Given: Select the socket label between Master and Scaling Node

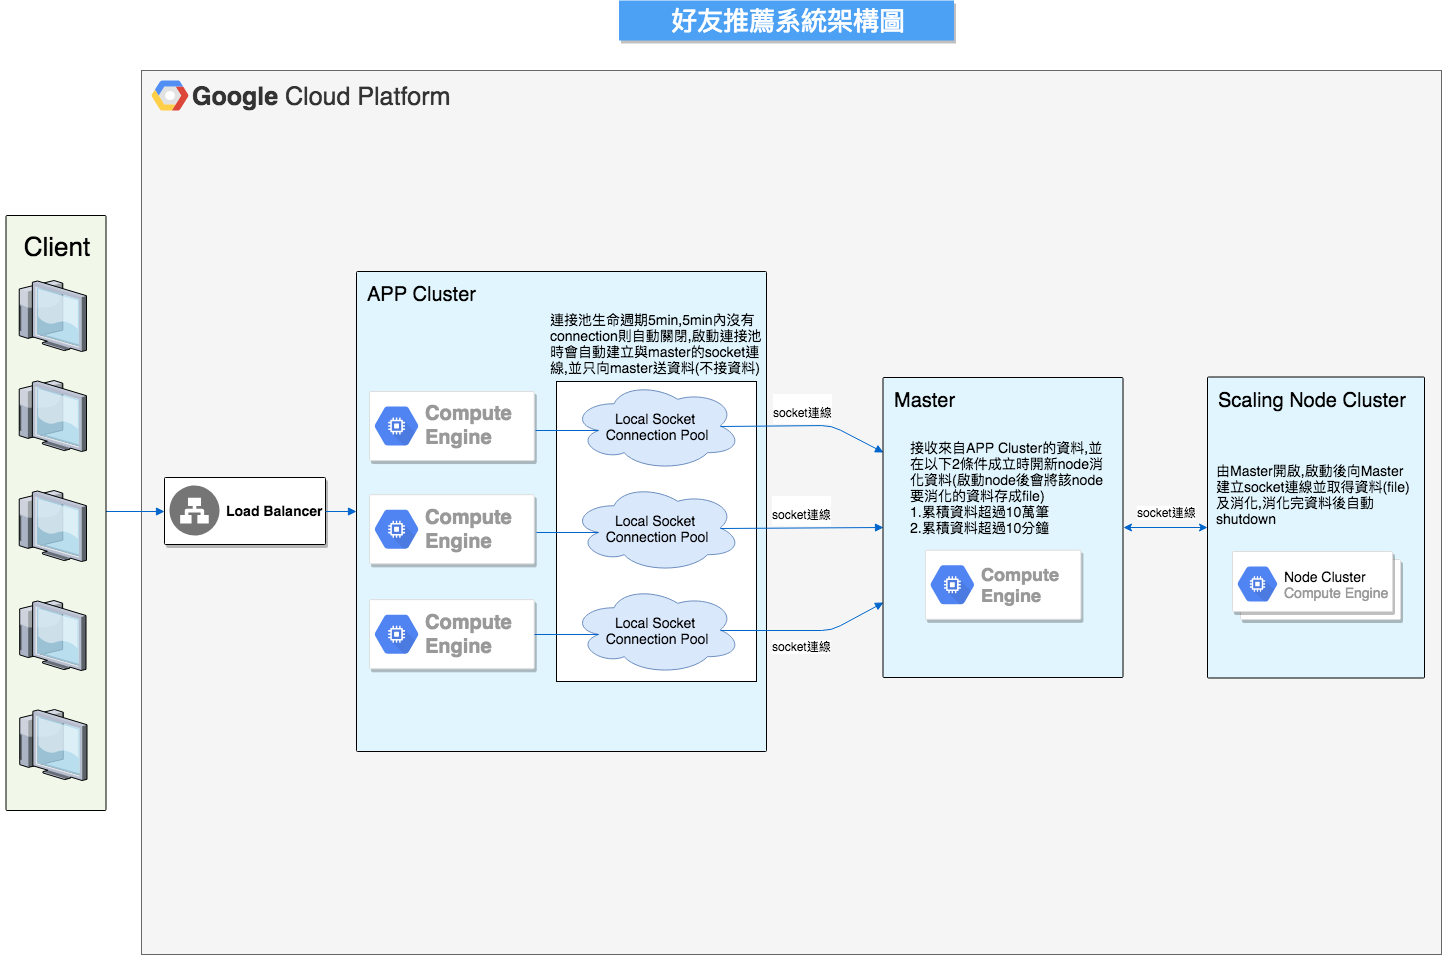Looking at the screenshot, I should click(1165, 513).
